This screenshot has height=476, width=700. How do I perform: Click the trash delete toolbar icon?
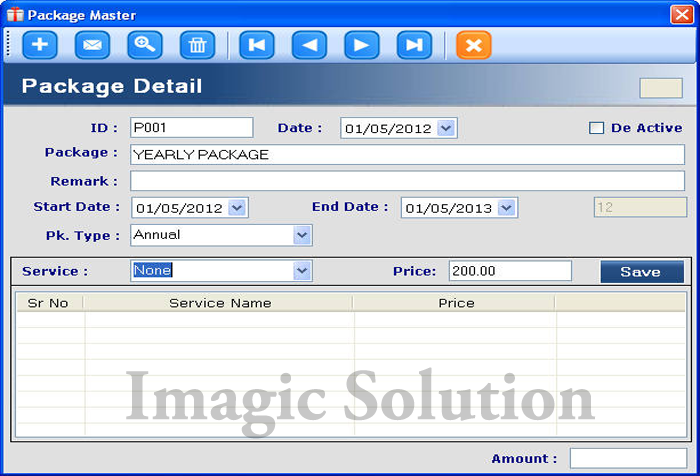click(197, 45)
